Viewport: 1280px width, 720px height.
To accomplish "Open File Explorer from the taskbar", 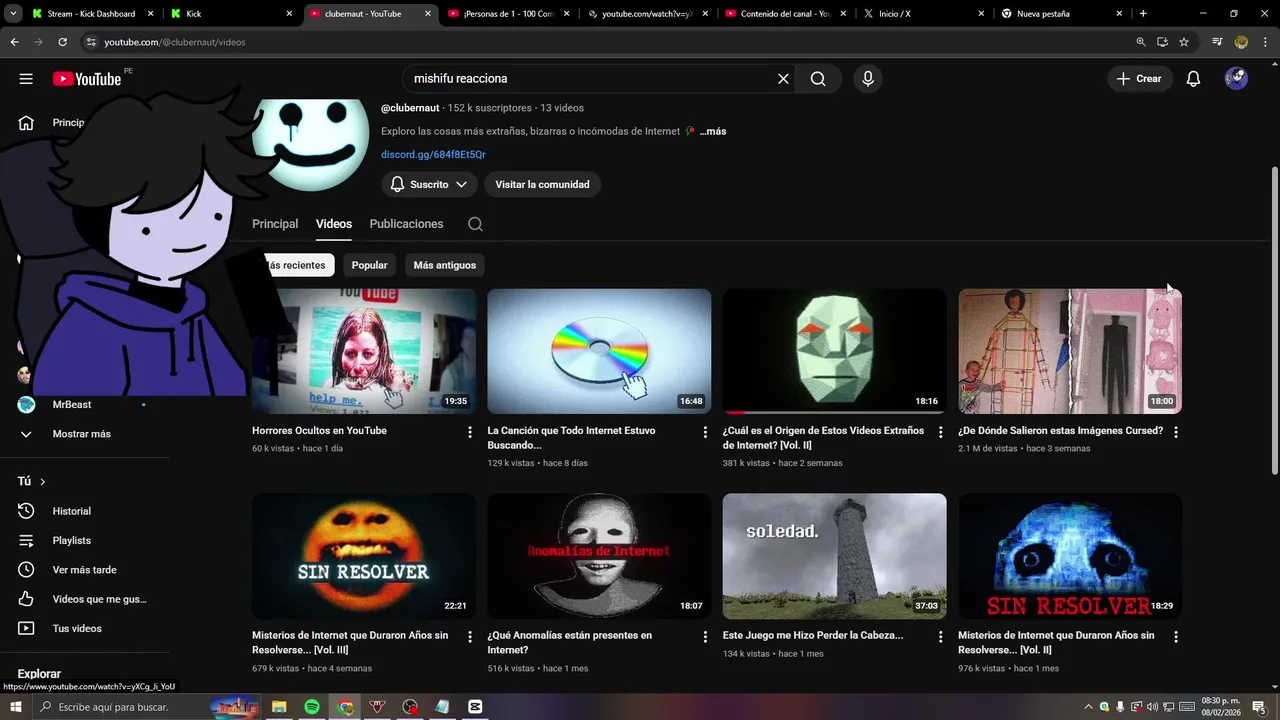I will pos(279,707).
